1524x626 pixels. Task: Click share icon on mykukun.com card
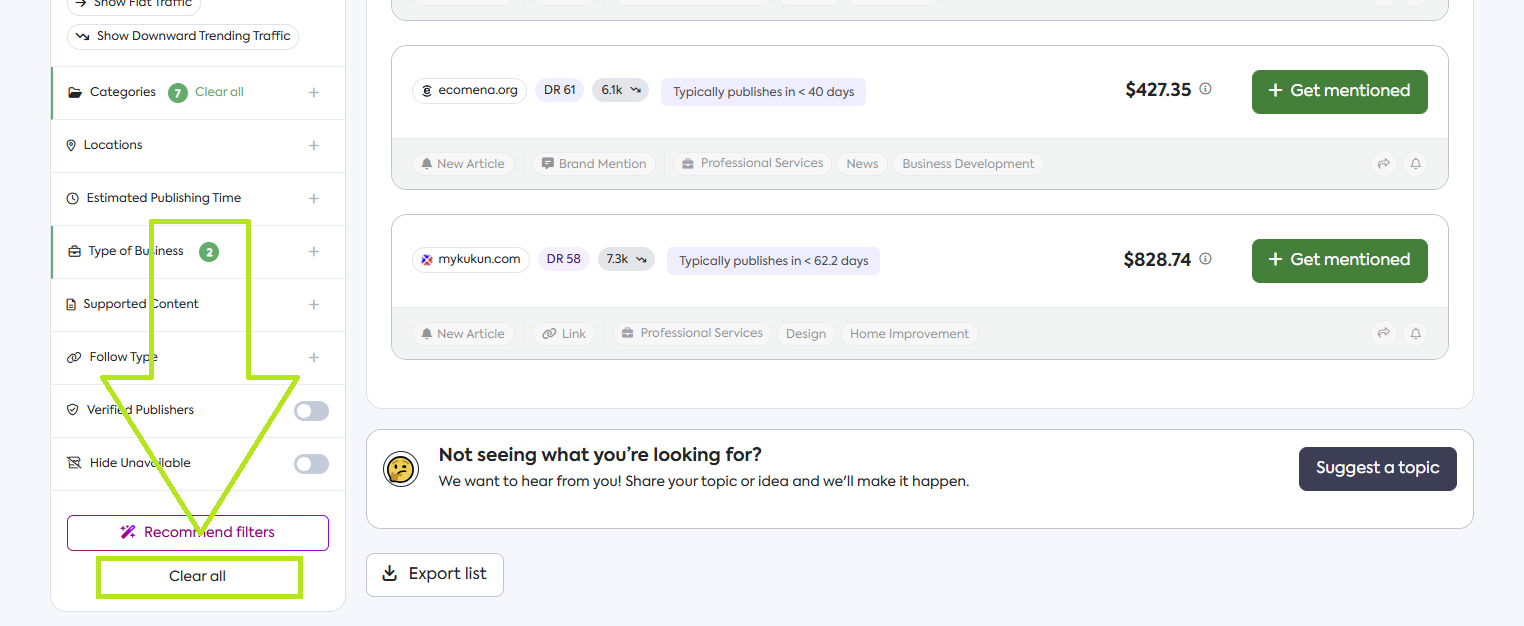coord(1383,333)
